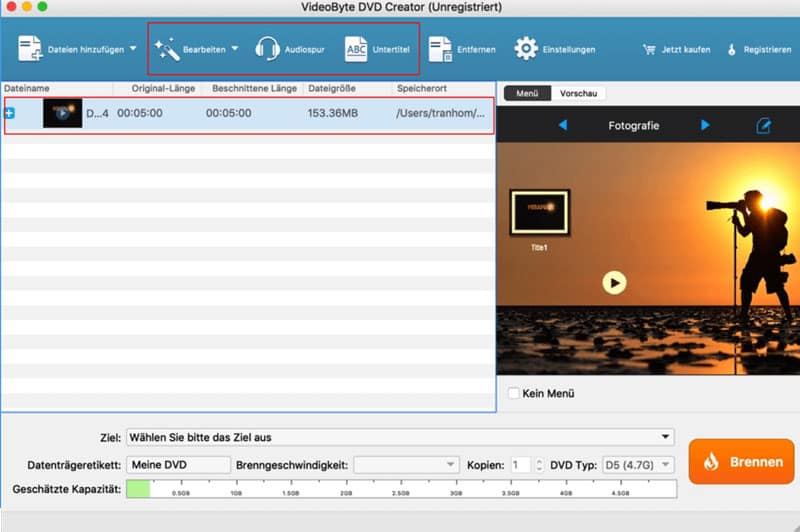Screen dimensions: 800x532
Task: Click the Einstellungen label
Action: (x=569, y=49)
